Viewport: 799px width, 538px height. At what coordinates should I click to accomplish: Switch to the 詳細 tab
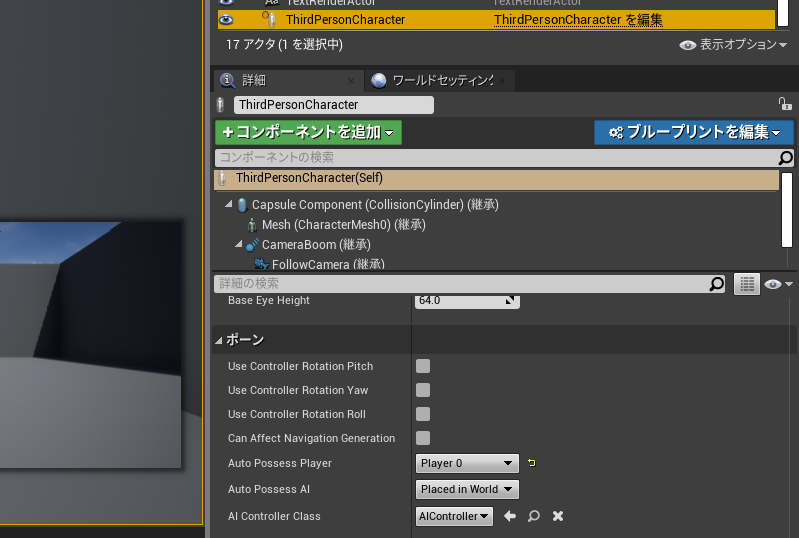point(288,80)
